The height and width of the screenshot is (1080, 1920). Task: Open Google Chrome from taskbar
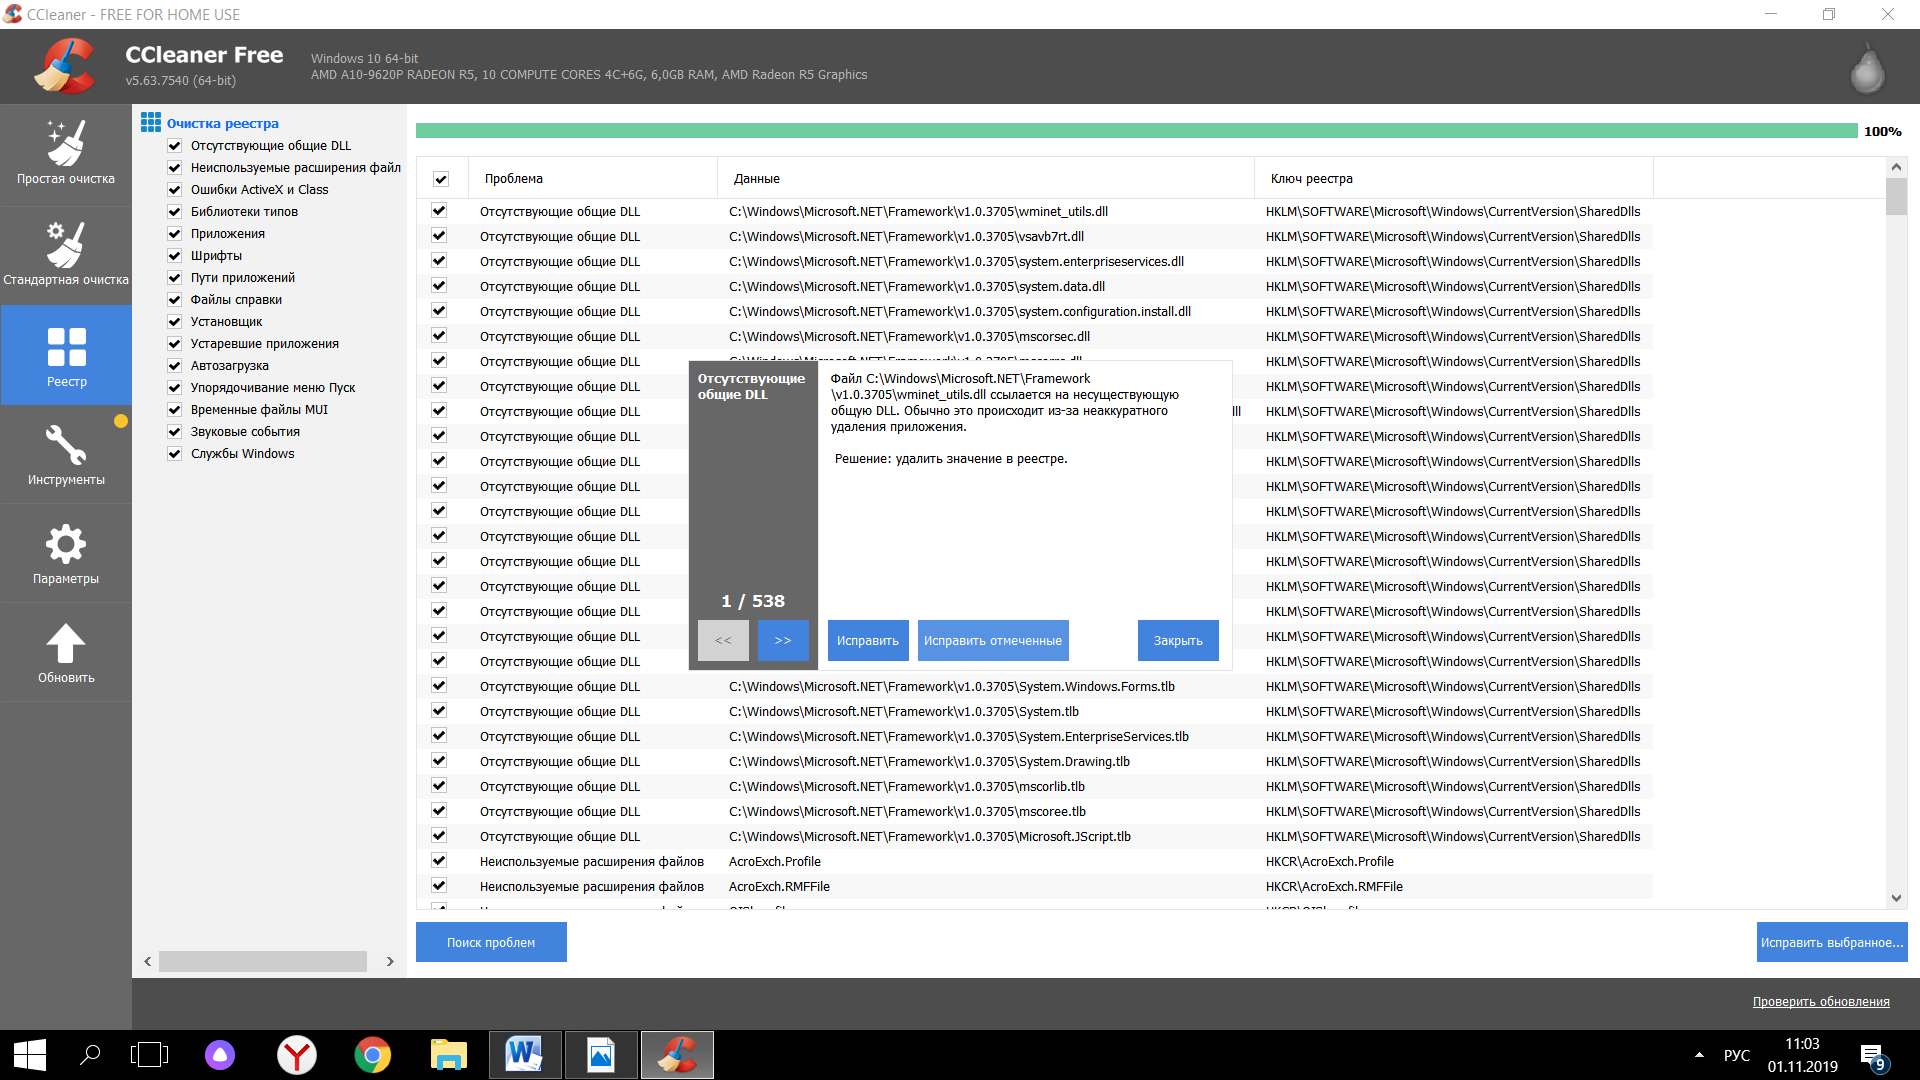pyautogui.click(x=373, y=1055)
